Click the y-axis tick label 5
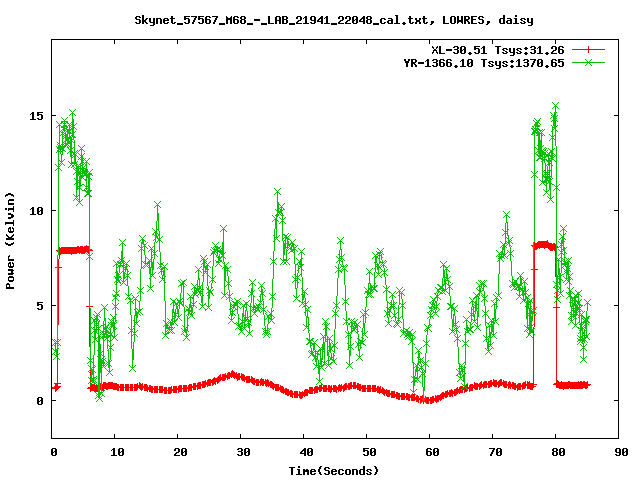 click(x=40, y=306)
